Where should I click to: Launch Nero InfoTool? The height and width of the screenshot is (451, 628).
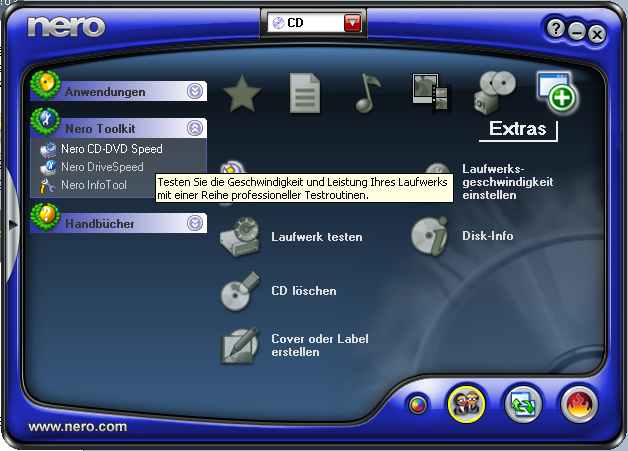(x=94, y=185)
